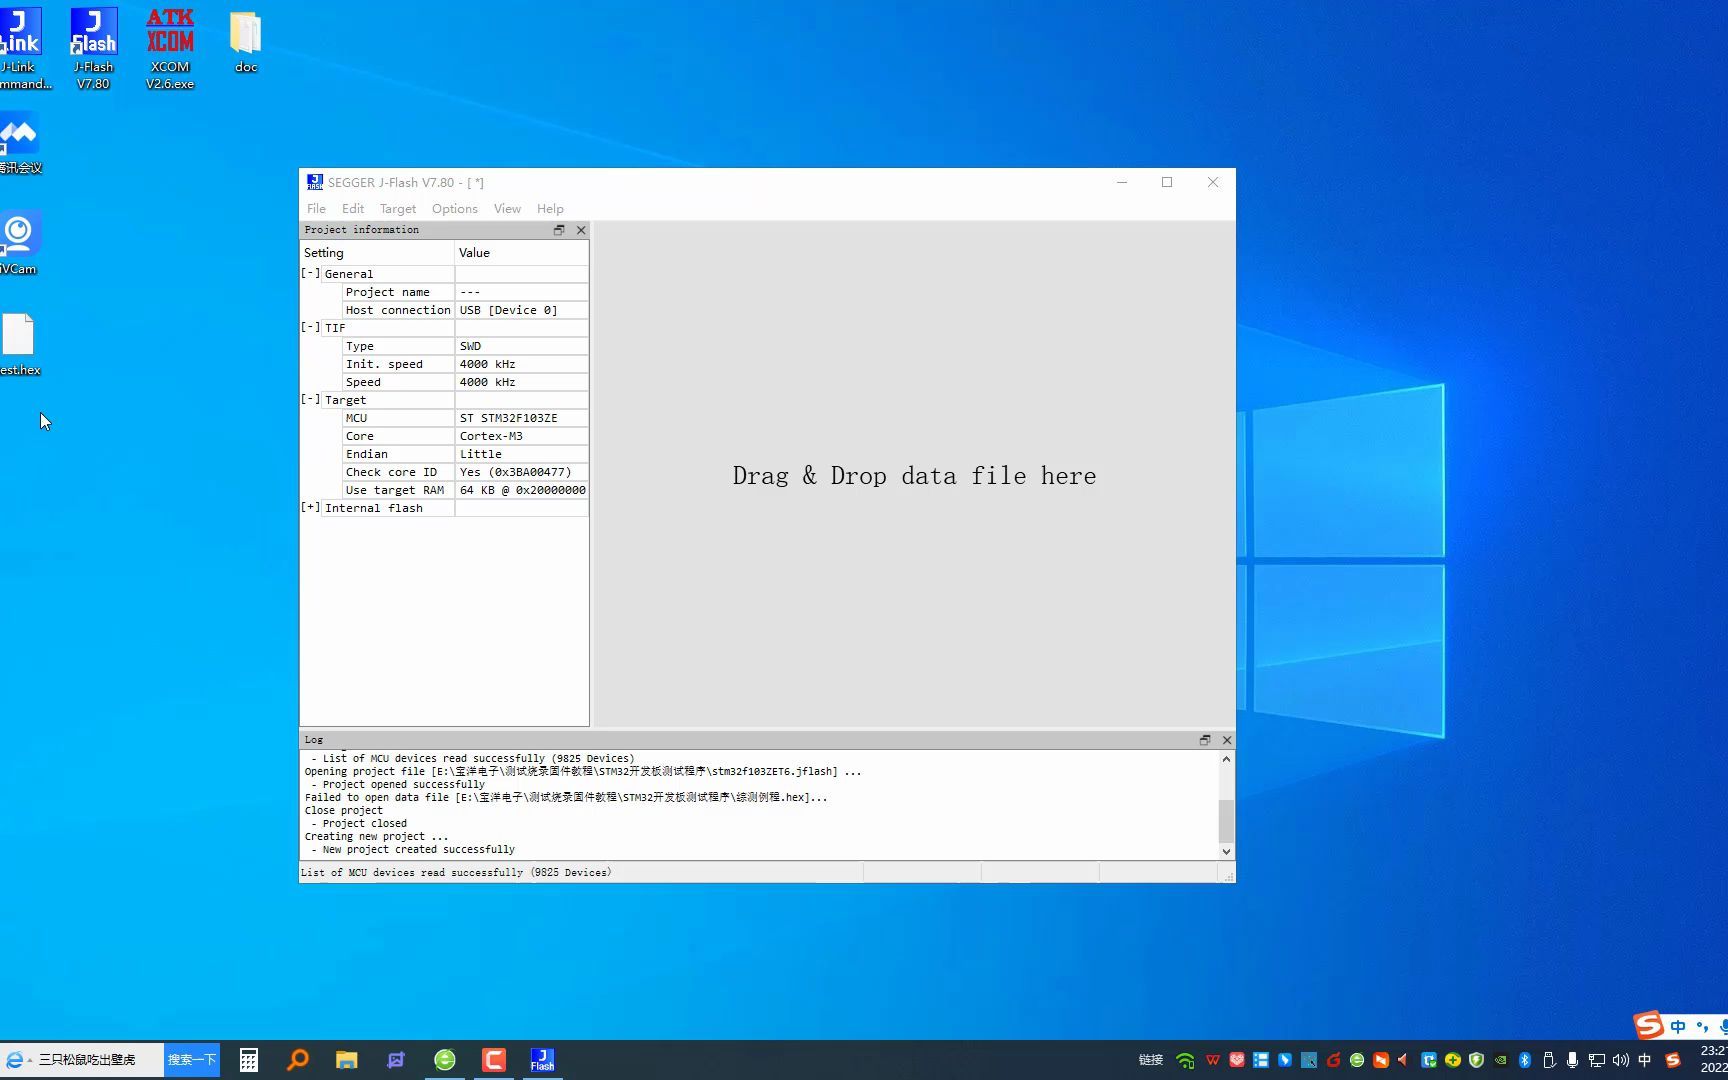Select the Tencent Meeting desktop icon
This screenshot has height=1080, width=1728.
click(x=20, y=145)
